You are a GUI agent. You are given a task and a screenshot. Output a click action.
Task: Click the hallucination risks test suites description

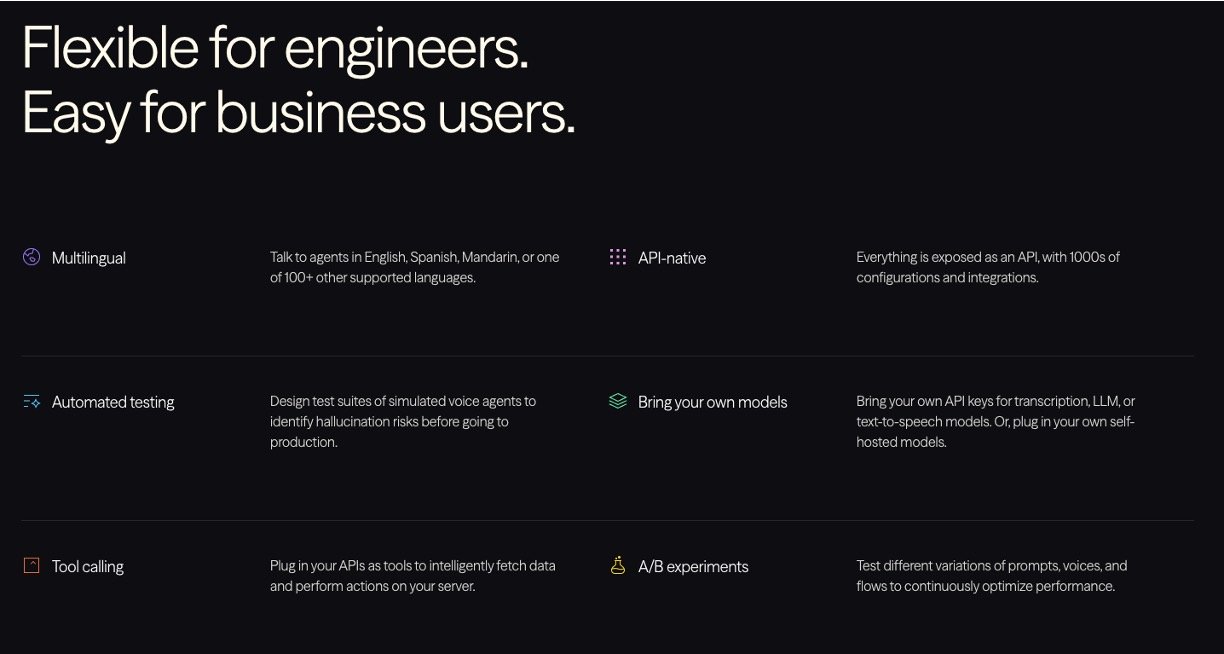(x=403, y=421)
